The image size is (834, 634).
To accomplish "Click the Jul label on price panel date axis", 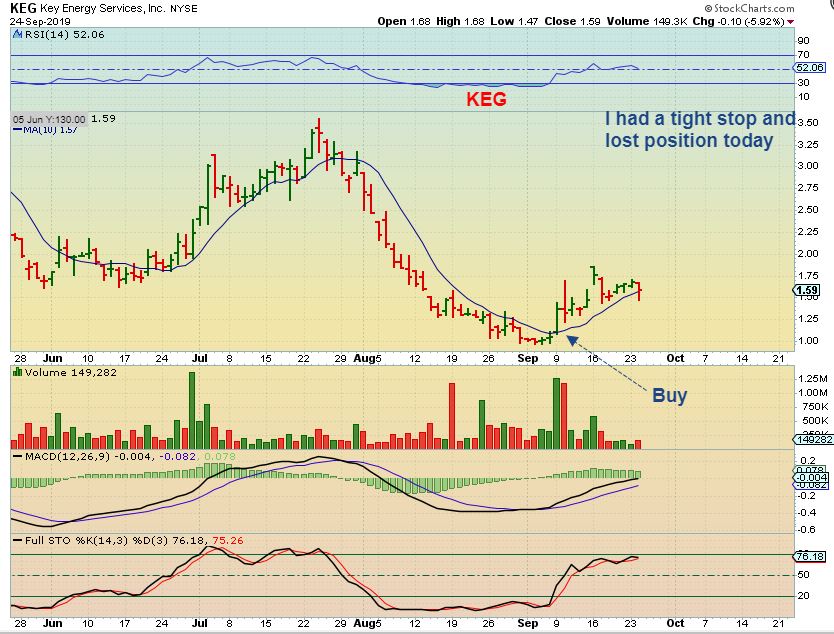I will coord(199,358).
